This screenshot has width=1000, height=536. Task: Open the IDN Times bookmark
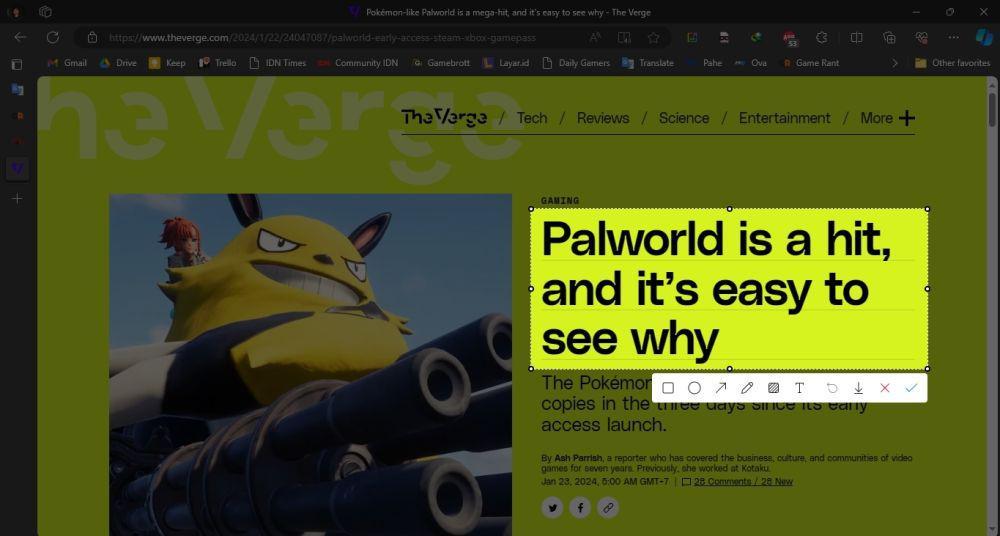277,63
